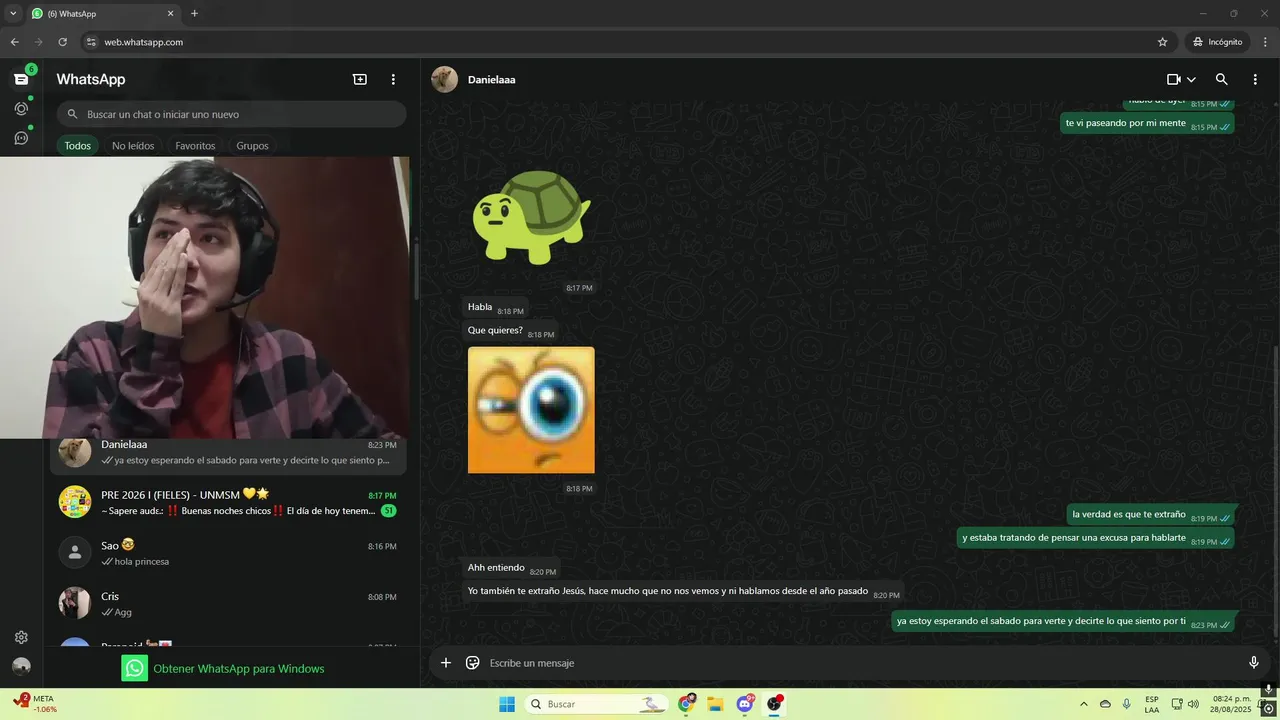Click the squinting eye sticker
This screenshot has height=720, width=1280.
coord(531,410)
